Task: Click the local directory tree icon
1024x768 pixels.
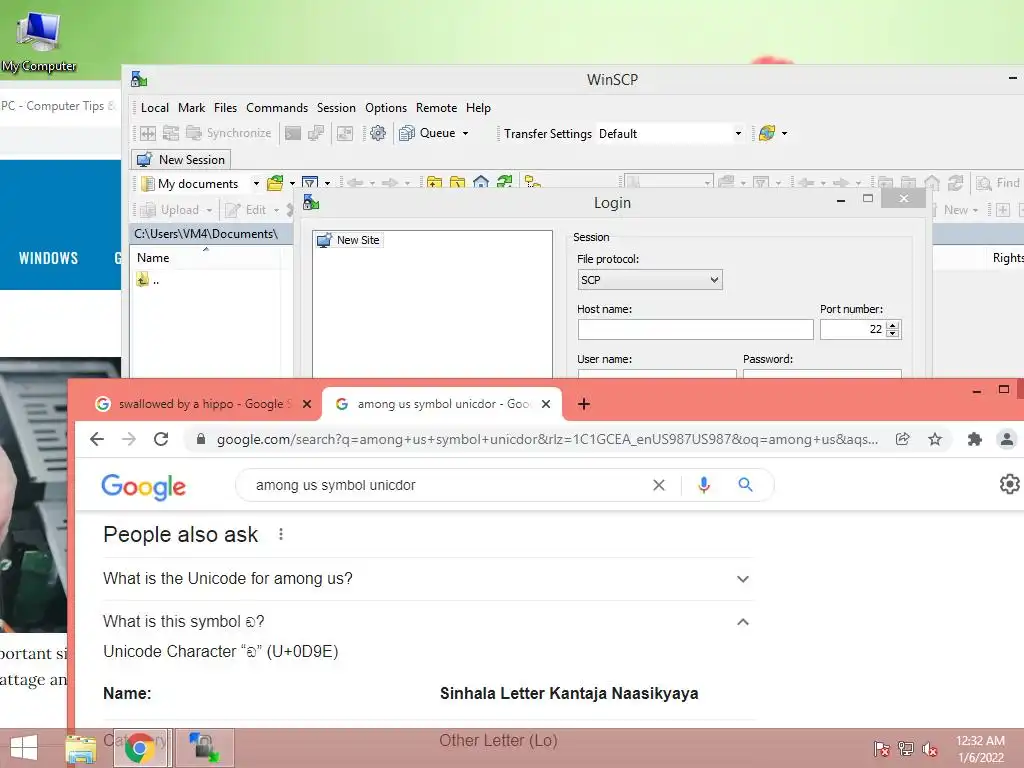Action: 533,183
